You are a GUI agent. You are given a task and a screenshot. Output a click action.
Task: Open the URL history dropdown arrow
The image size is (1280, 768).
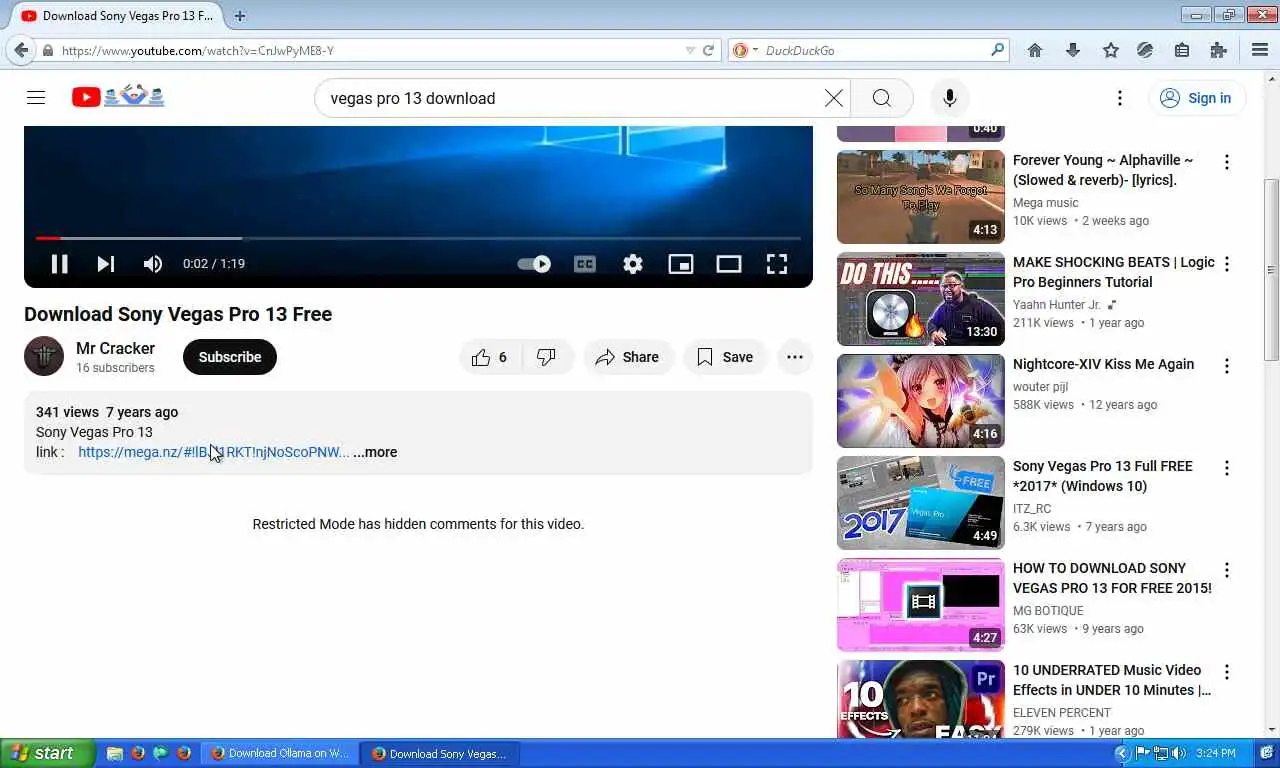click(690, 50)
